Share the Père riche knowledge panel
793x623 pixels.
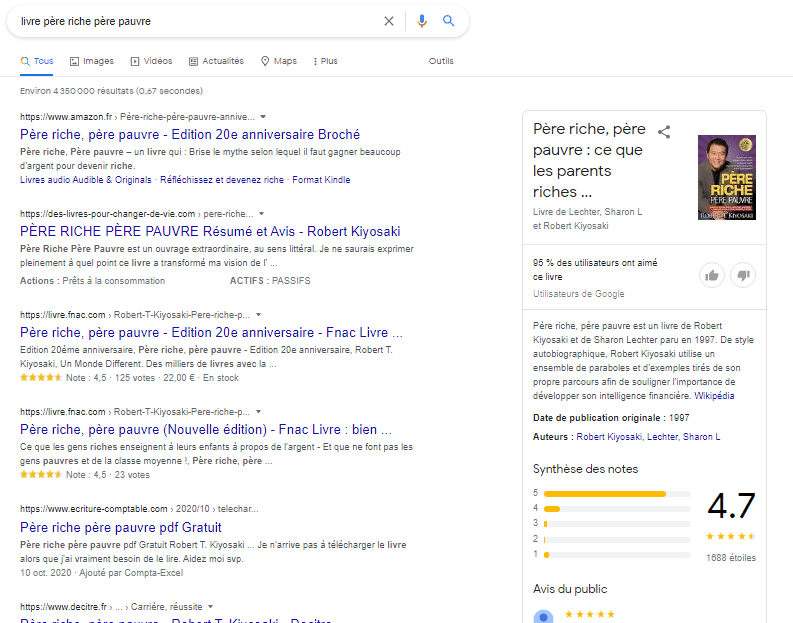point(664,132)
